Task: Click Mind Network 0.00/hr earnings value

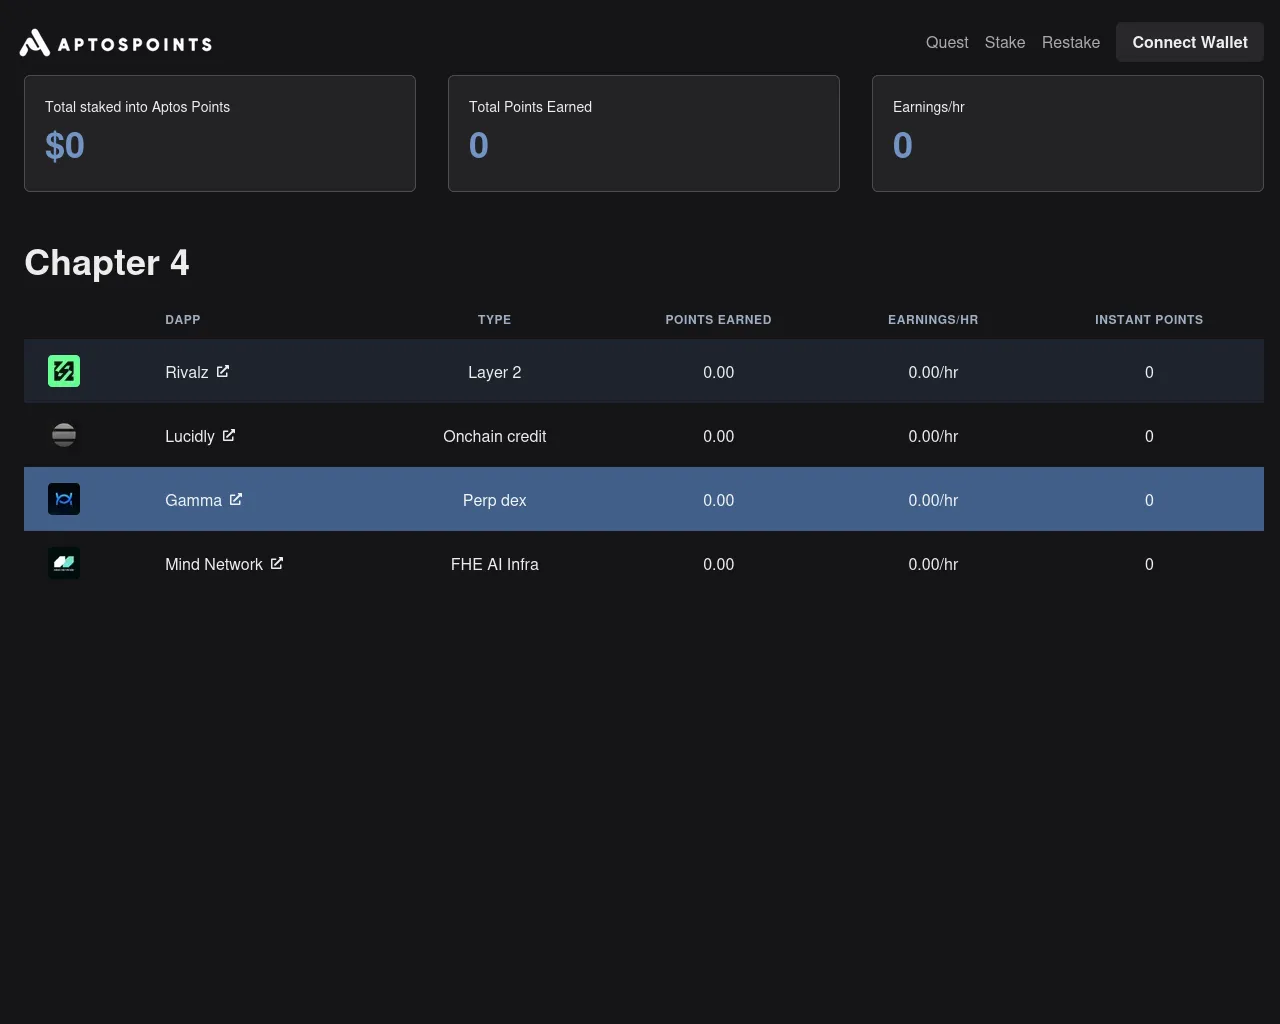Action: coord(933,564)
